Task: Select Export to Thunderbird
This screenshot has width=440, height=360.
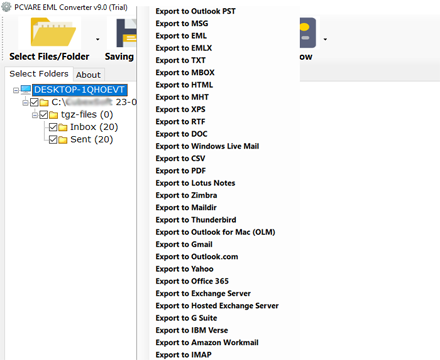Action: point(196,220)
